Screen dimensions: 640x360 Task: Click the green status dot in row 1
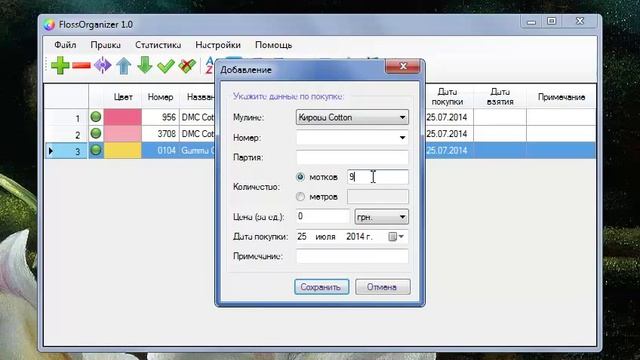coord(96,117)
